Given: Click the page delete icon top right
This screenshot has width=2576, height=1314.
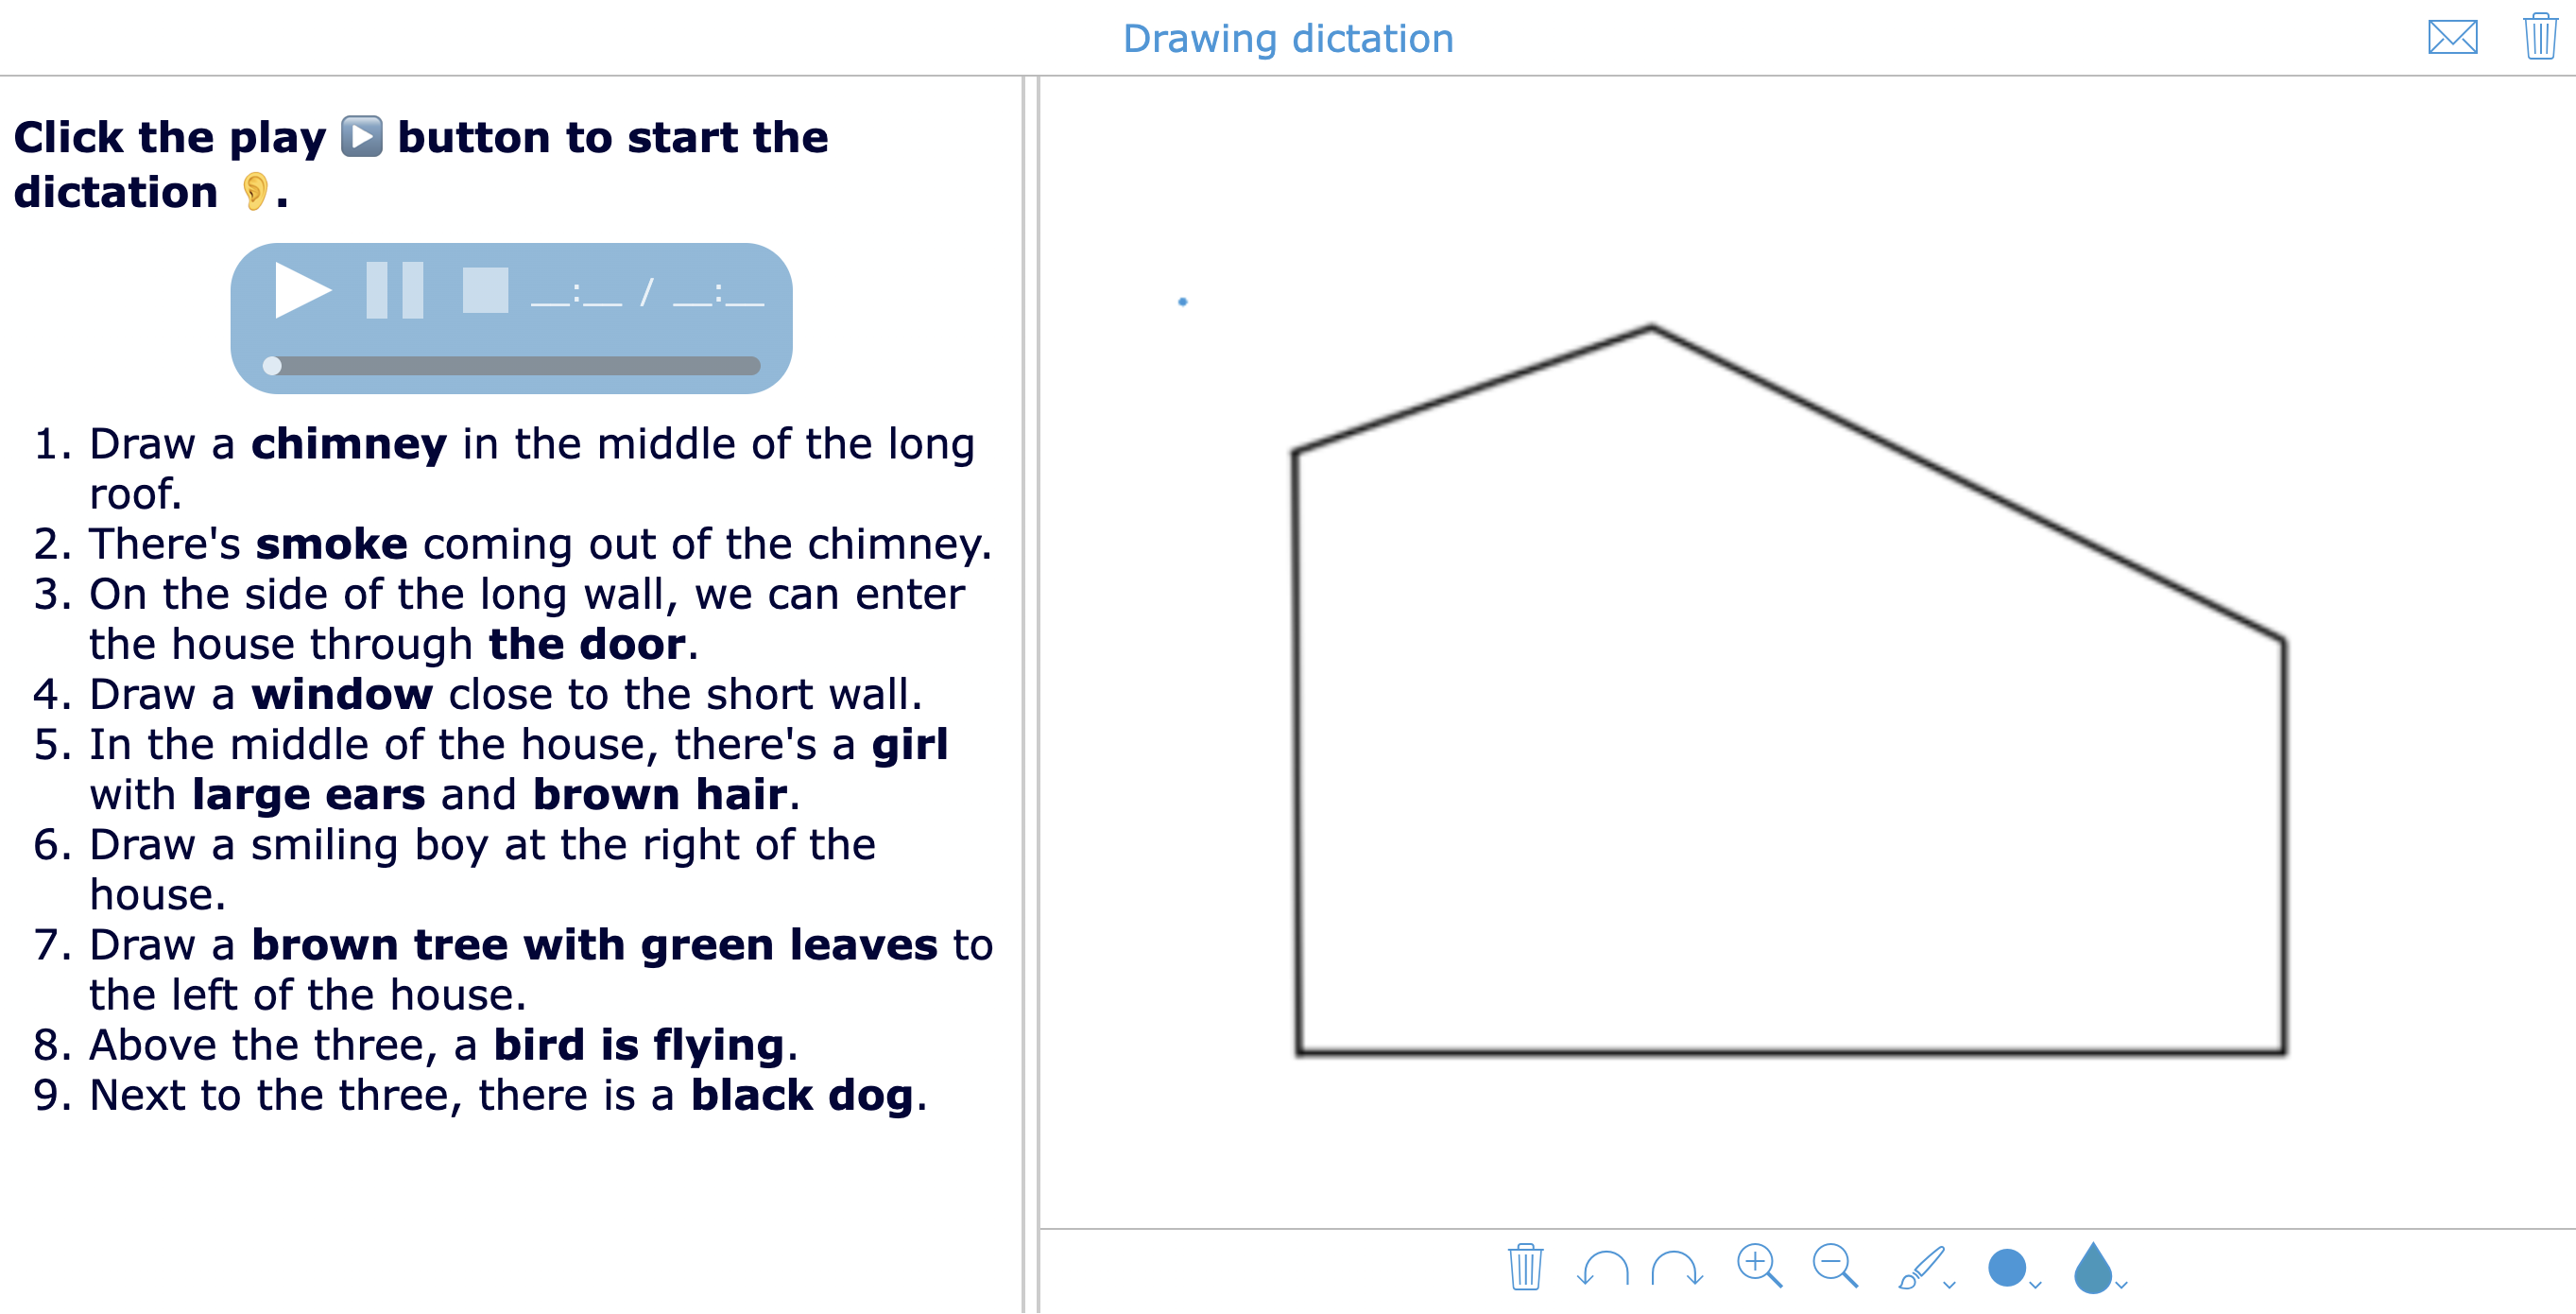Looking at the screenshot, I should (2537, 33).
